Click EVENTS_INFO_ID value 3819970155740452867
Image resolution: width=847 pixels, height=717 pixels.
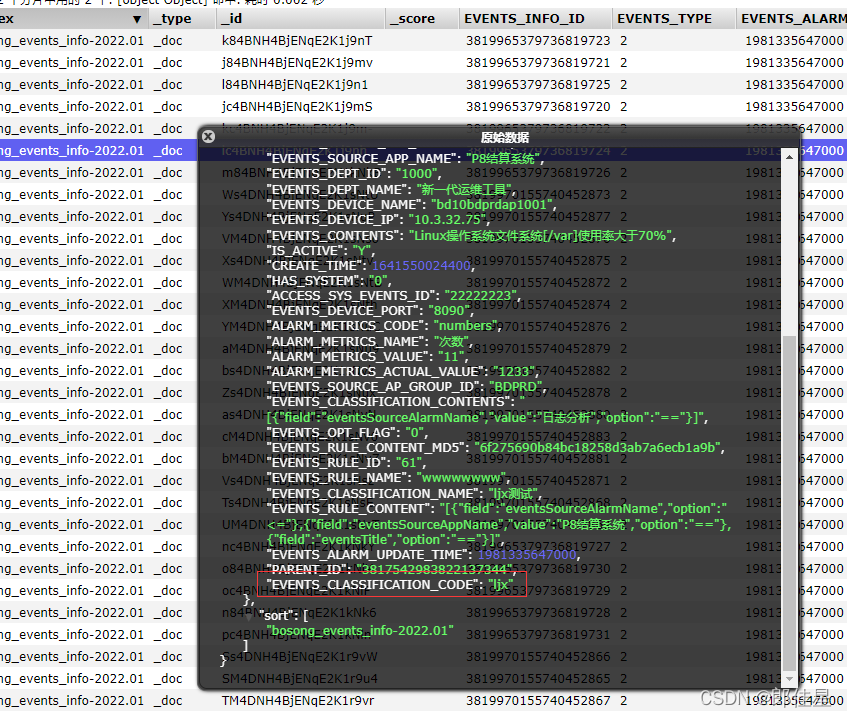click(x=538, y=701)
